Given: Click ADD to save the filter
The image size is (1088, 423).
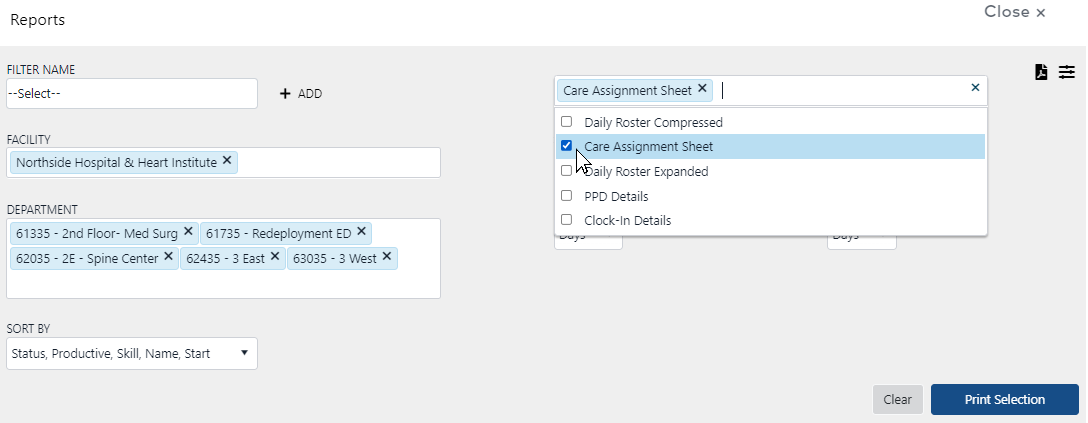Looking at the screenshot, I should tap(300, 94).
